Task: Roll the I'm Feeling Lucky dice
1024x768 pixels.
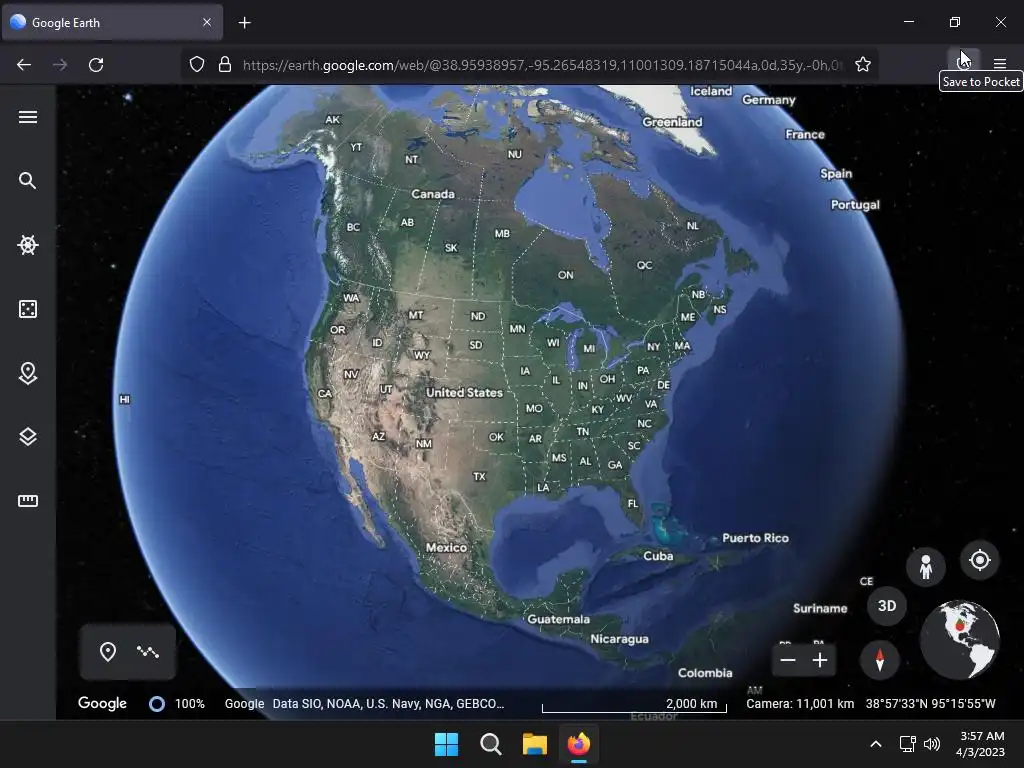Action: [27, 309]
